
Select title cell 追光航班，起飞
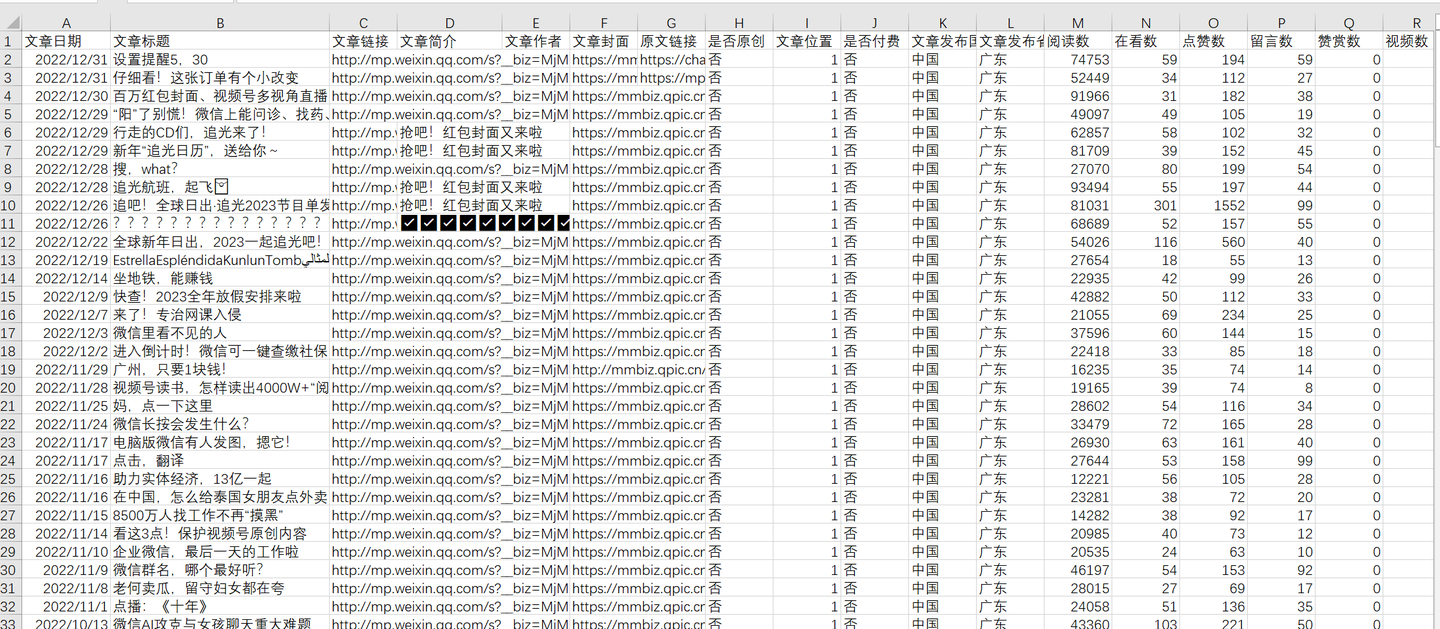(220, 187)
